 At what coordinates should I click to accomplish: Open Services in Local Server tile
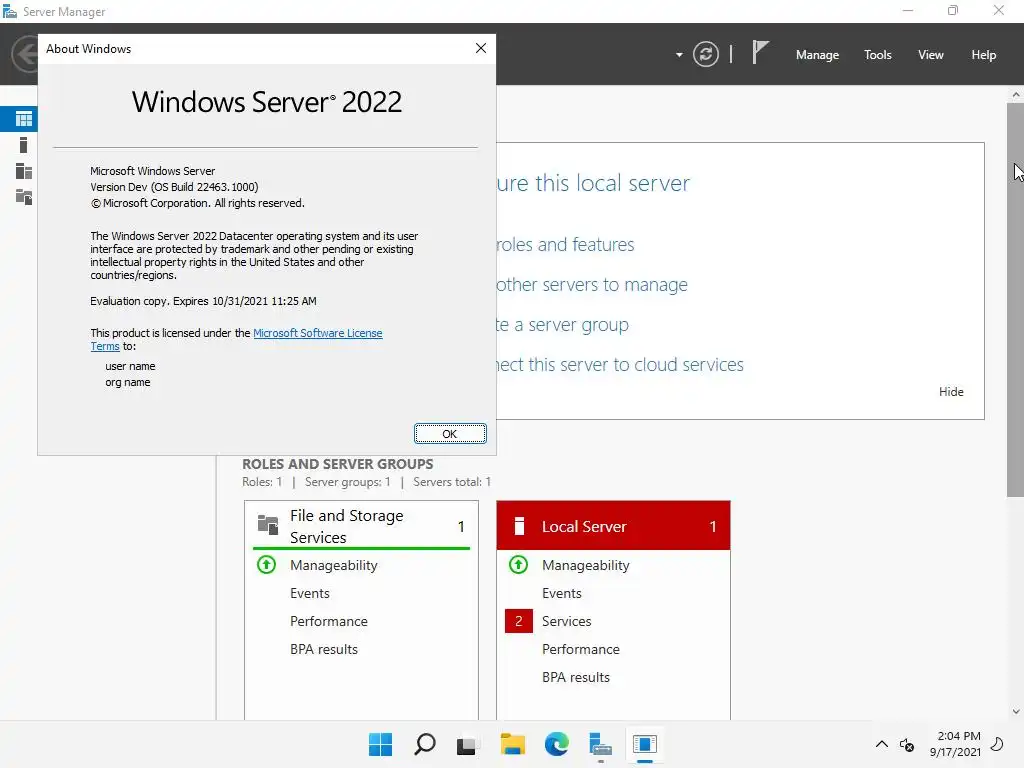(x=566, y=621)
